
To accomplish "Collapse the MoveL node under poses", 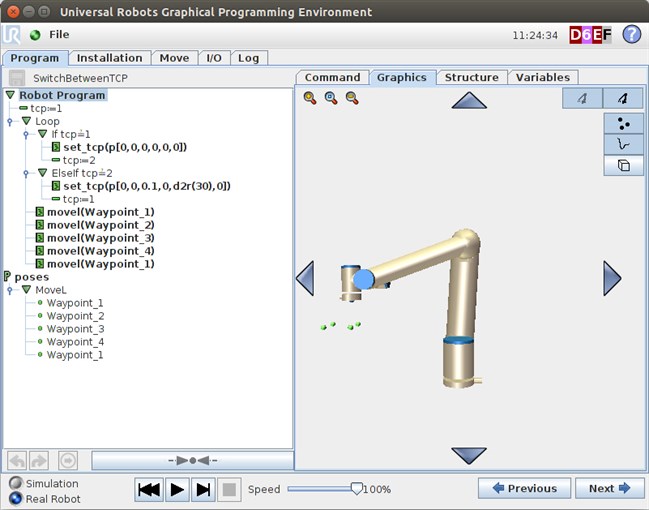I will (x=27, y=290).
